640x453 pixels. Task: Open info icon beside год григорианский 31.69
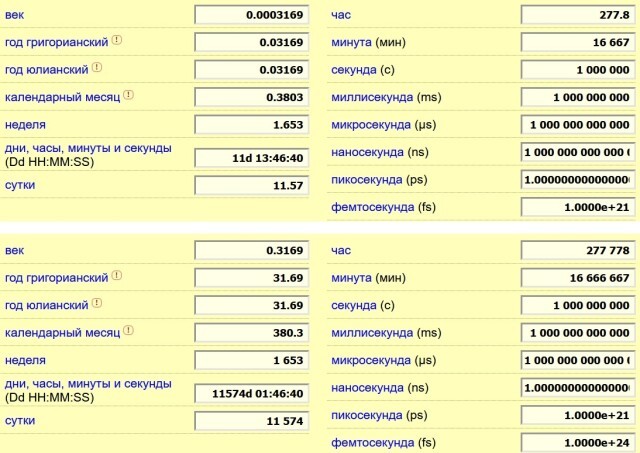(x=117, y=275)
